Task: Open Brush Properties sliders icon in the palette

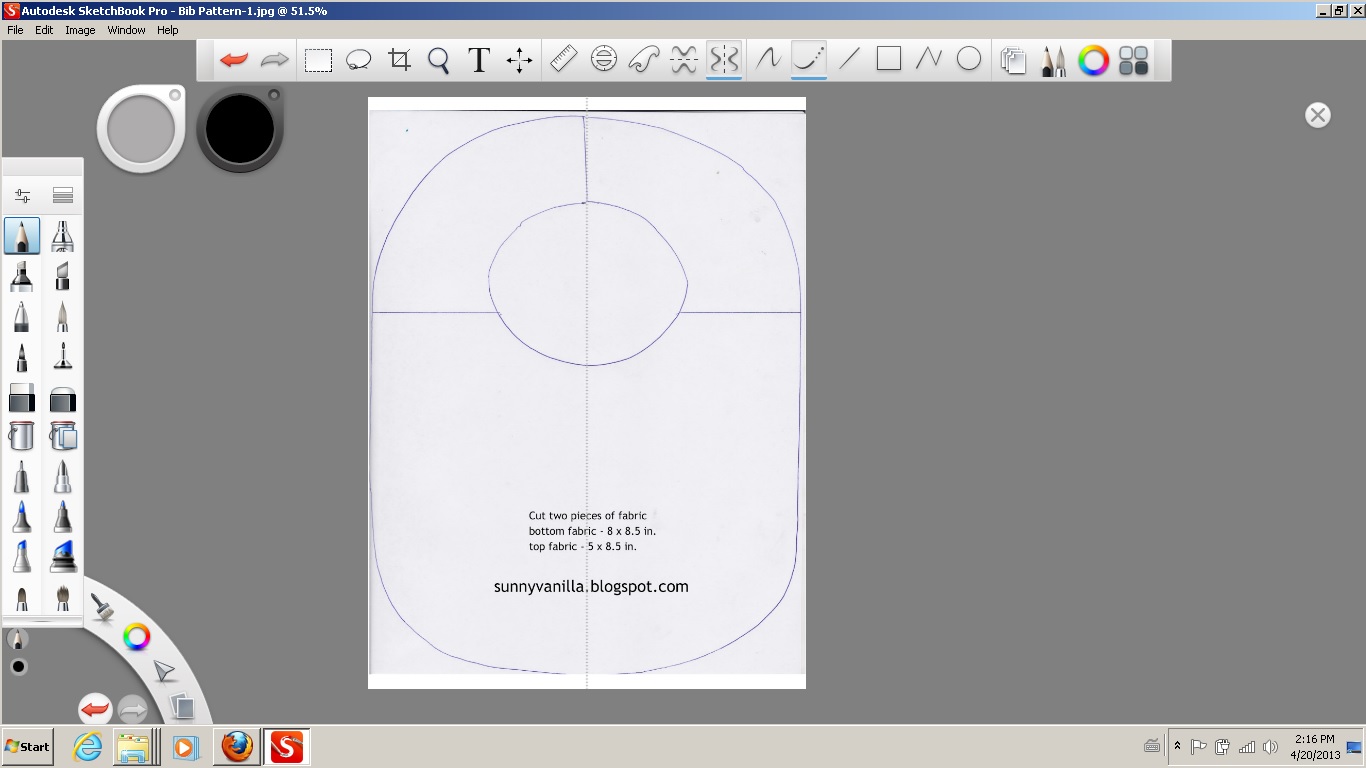Action: 22,196
